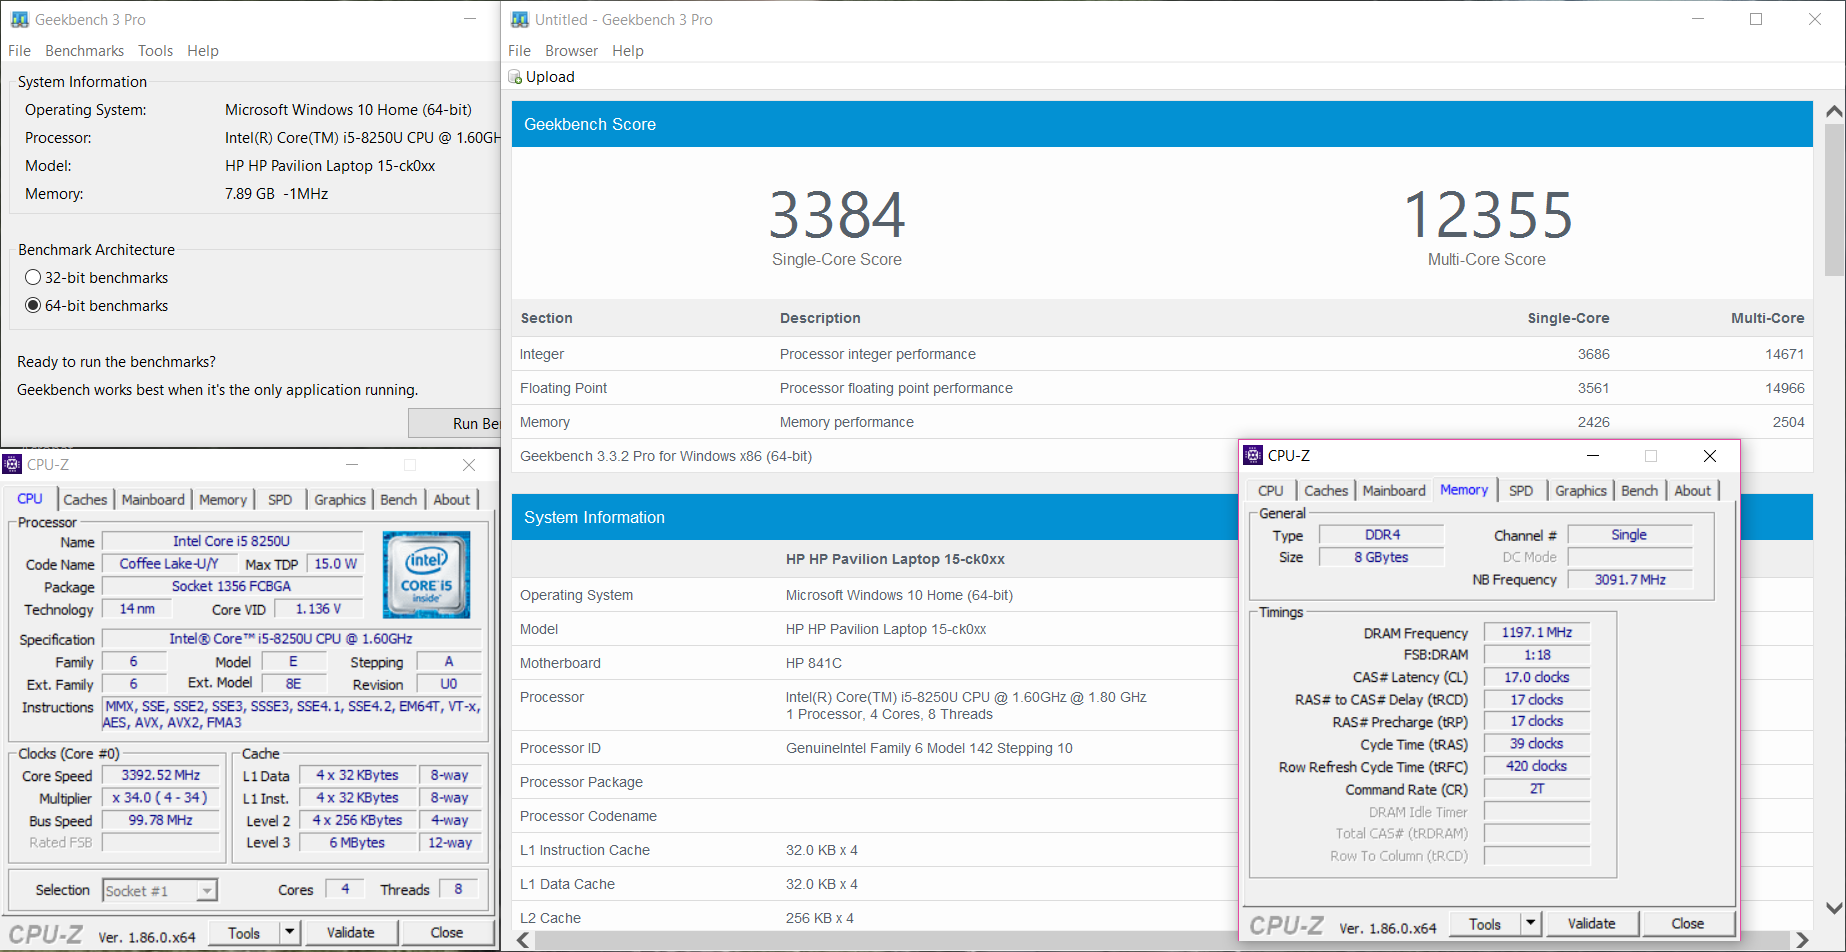
Task: Click Close button in left CPU-Z
Action: (x=447, y=933)
